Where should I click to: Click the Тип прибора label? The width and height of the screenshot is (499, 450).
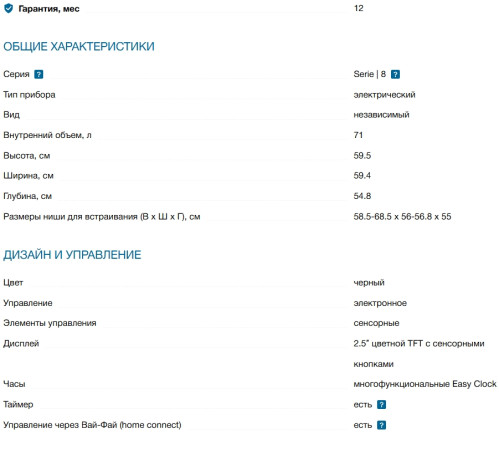click(x=29, y=95)
